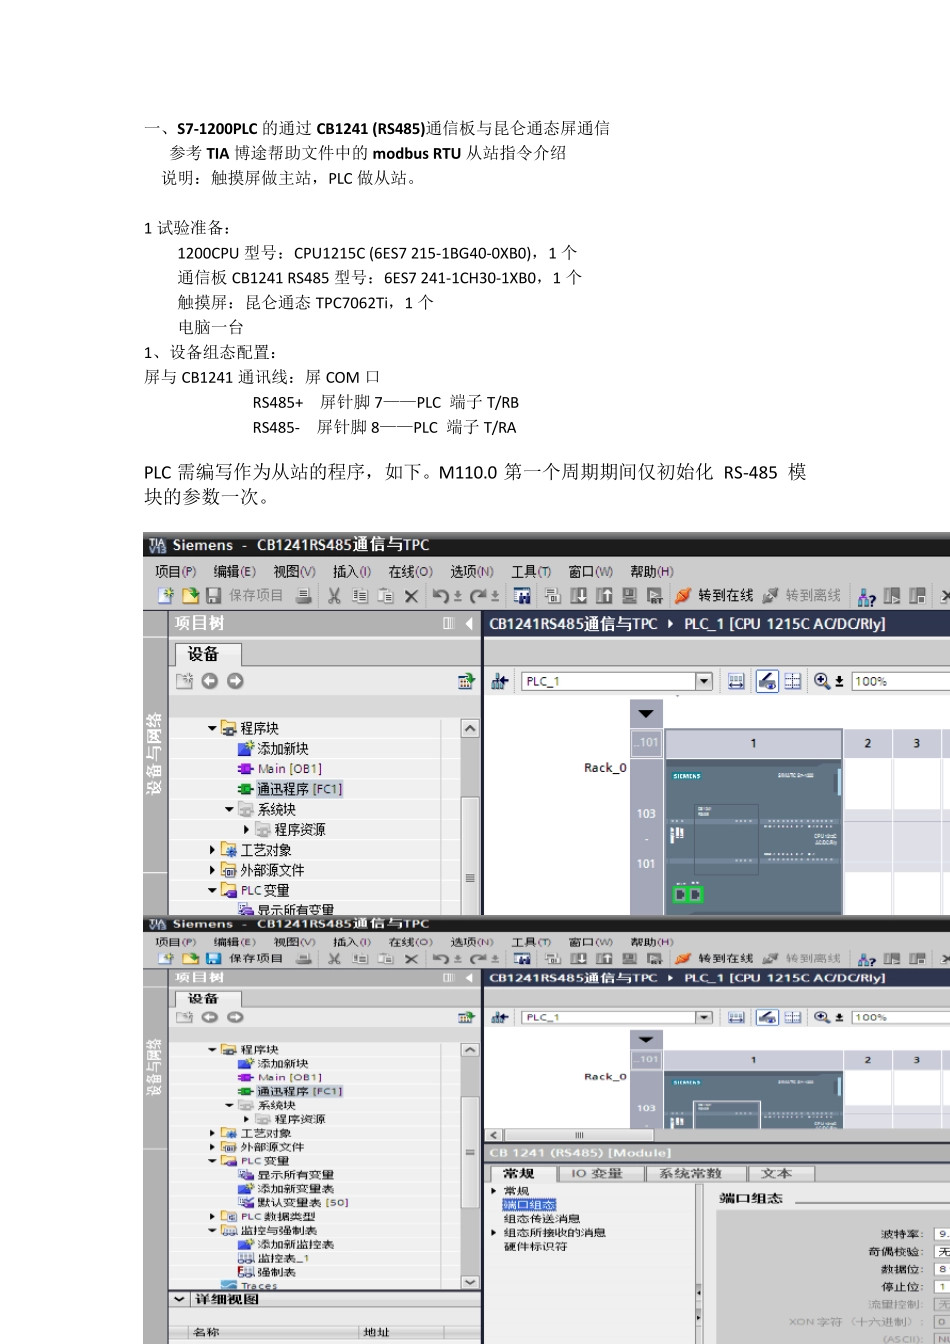Screen dimensions: 950x1344
Task: Collapse the 项目树 panel arrow in upper screenshot
Action: (469, 623)
